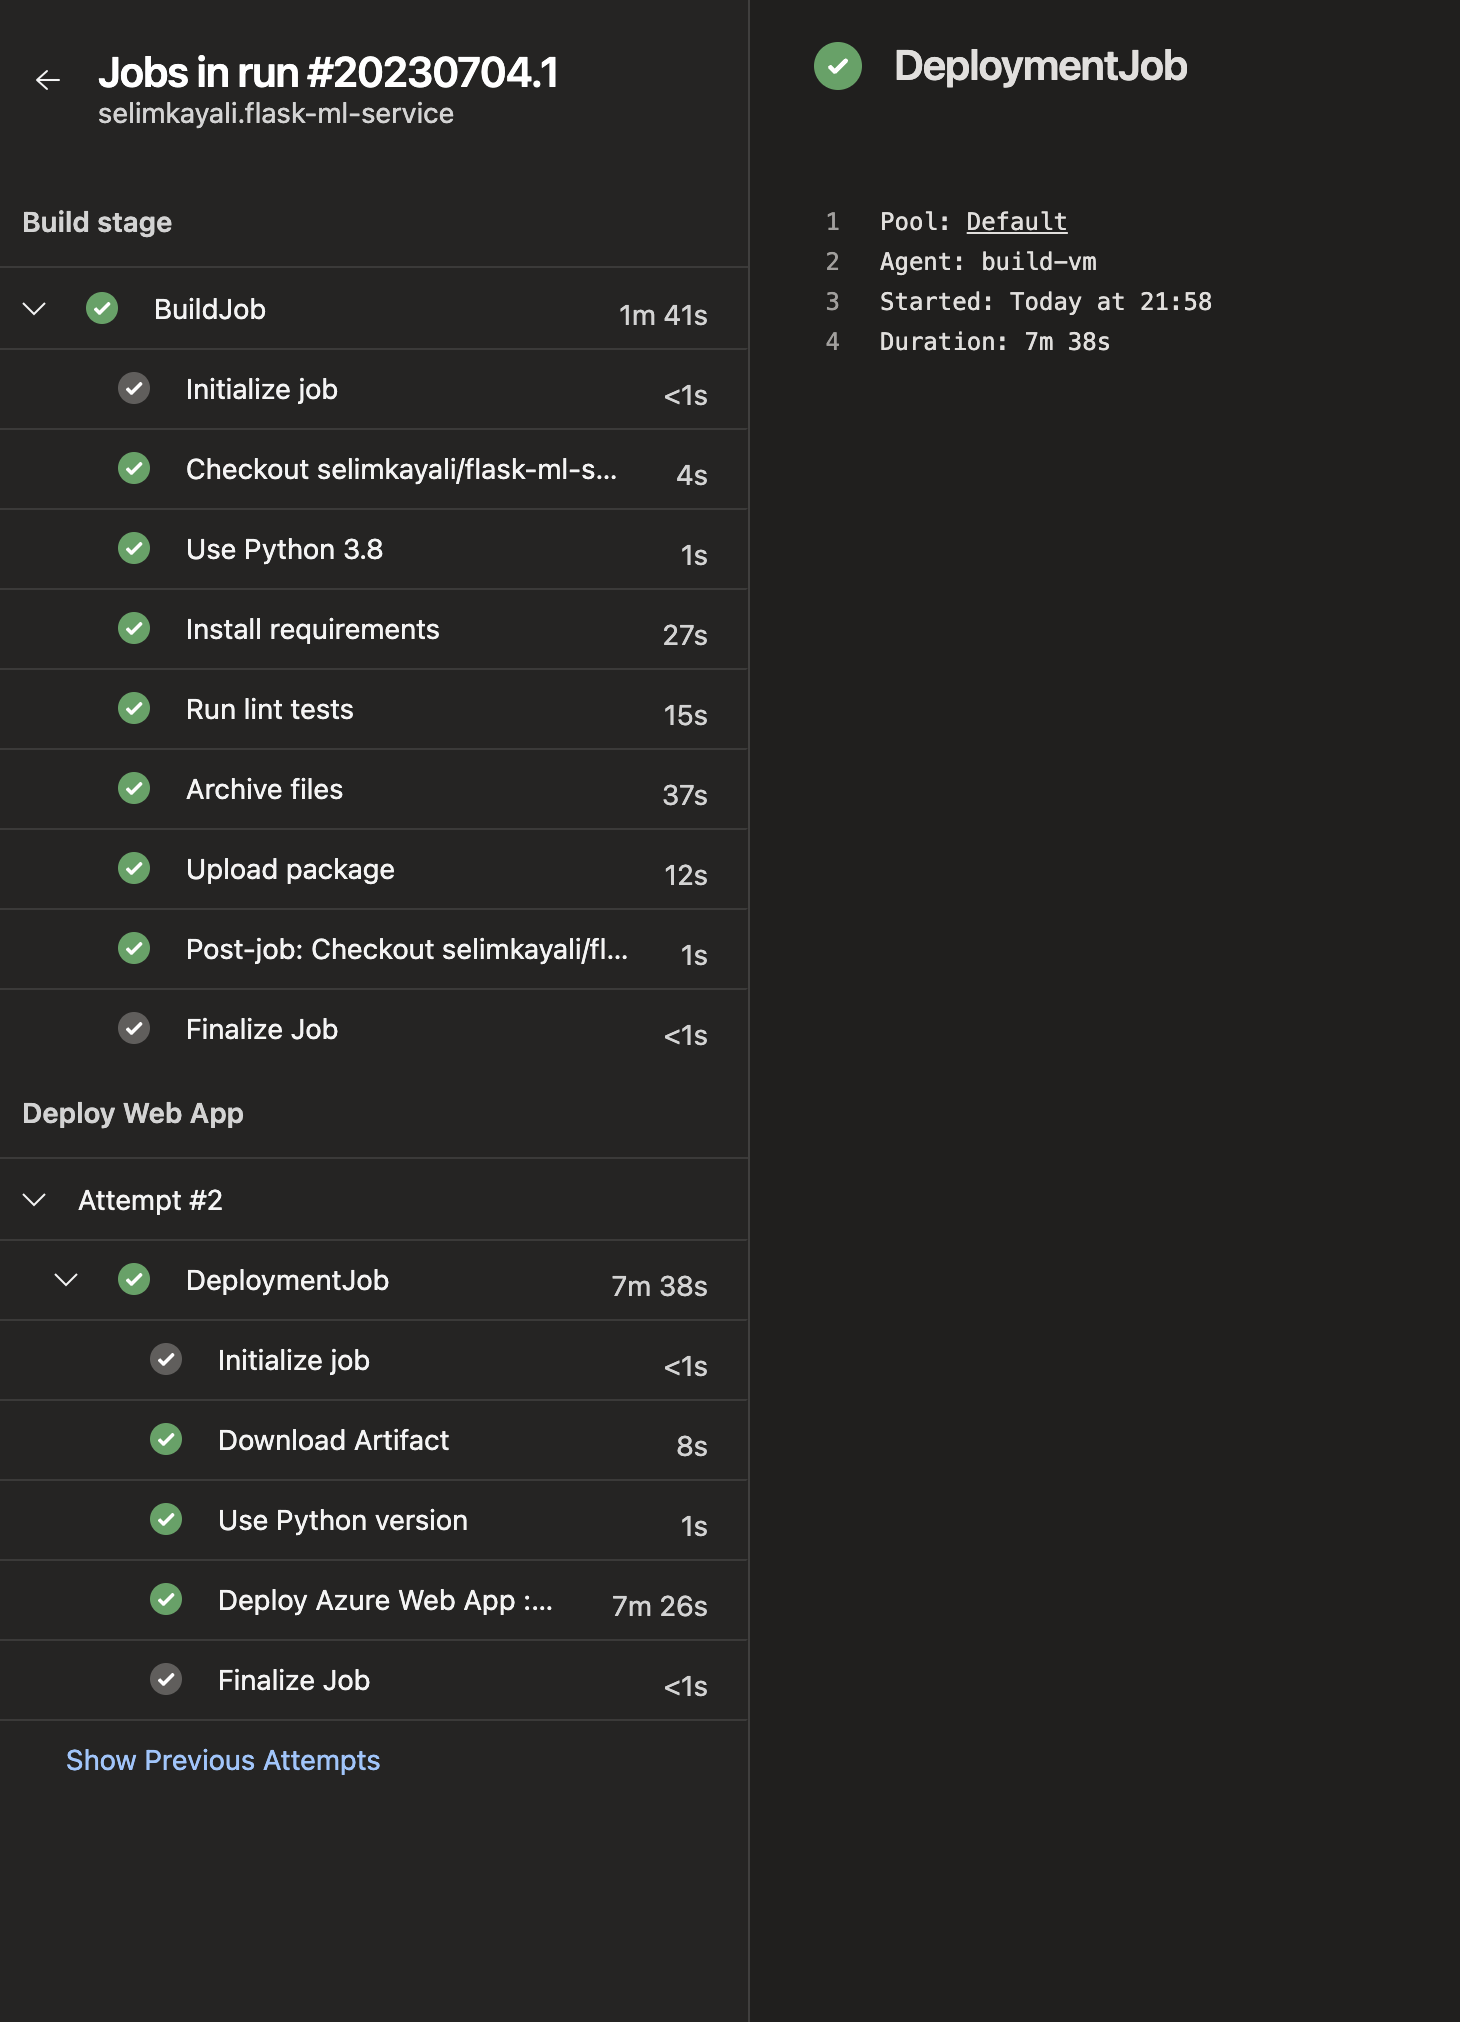Click the gray checkmark icon on Finalize Job
Image resolution: width=1460 pixels, height=2022 pixels.
tap(135, 1028)
